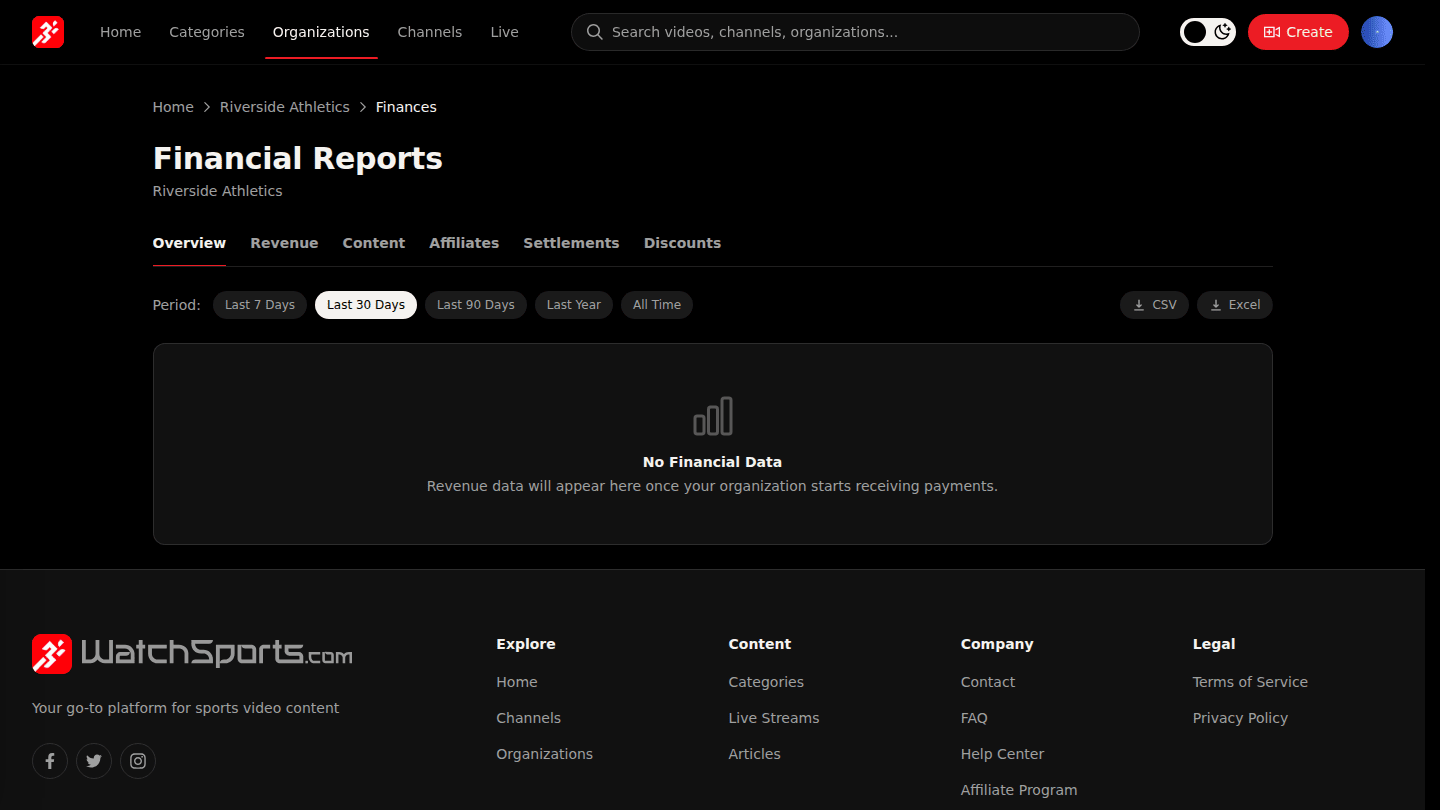This screenshot has height=810, width=1440.
Task: Open the Settlements tab
Action: point(571,243)
